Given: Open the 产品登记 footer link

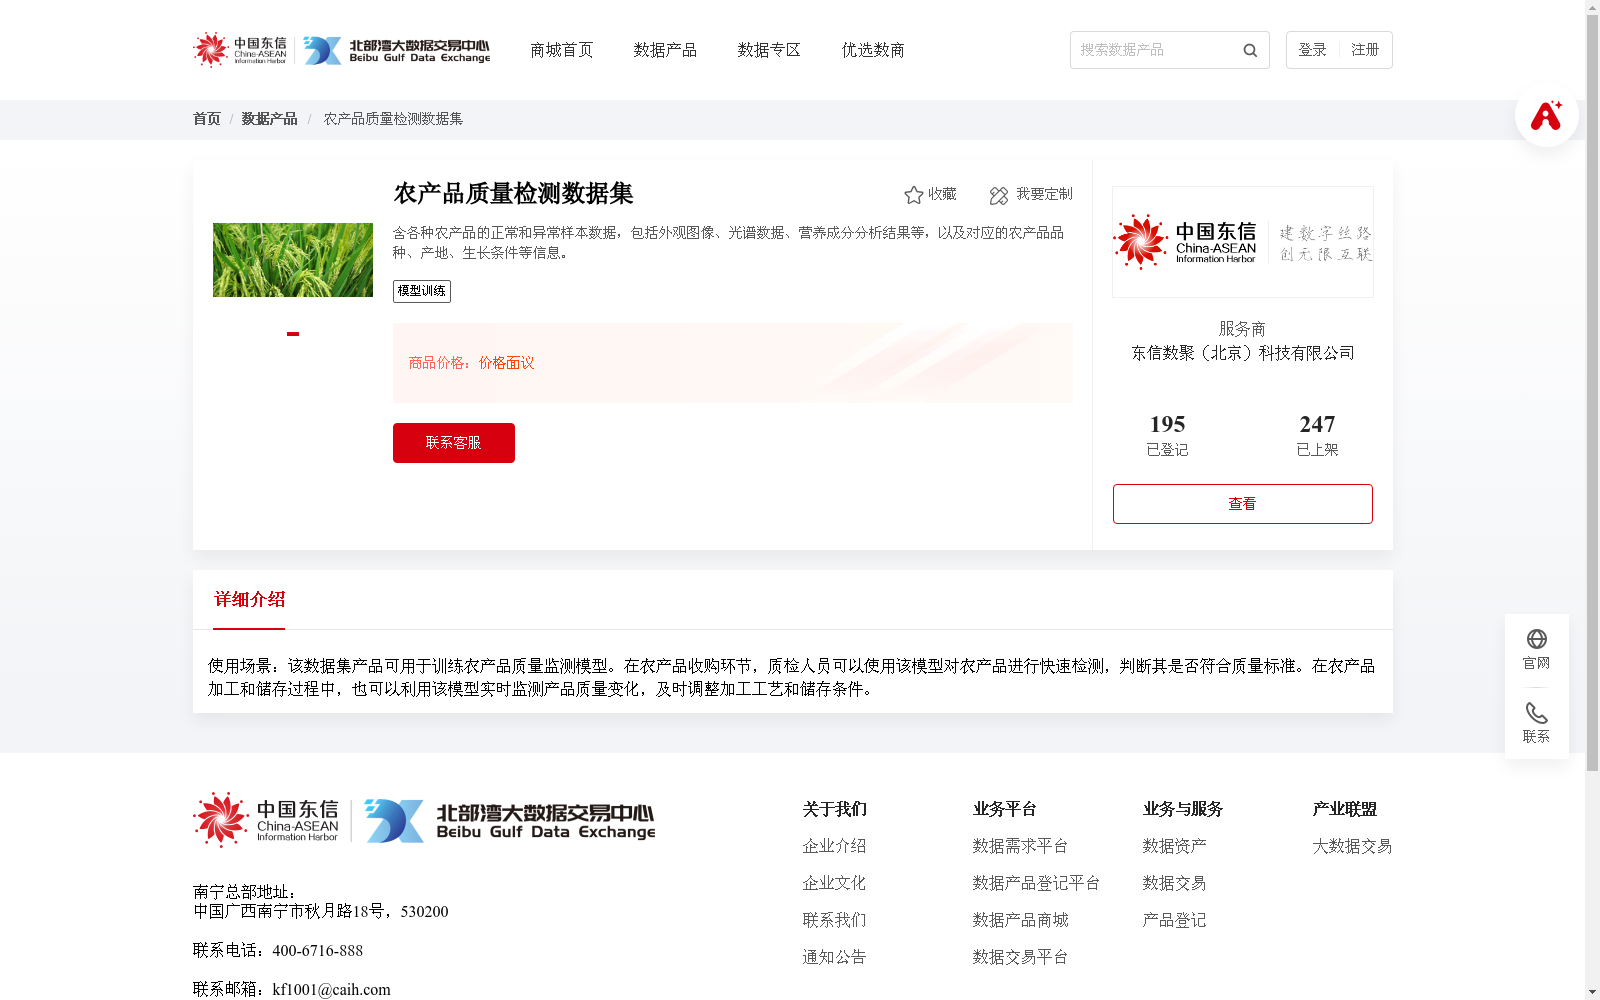Looking at the screenshot, I should click(1174, 920).
